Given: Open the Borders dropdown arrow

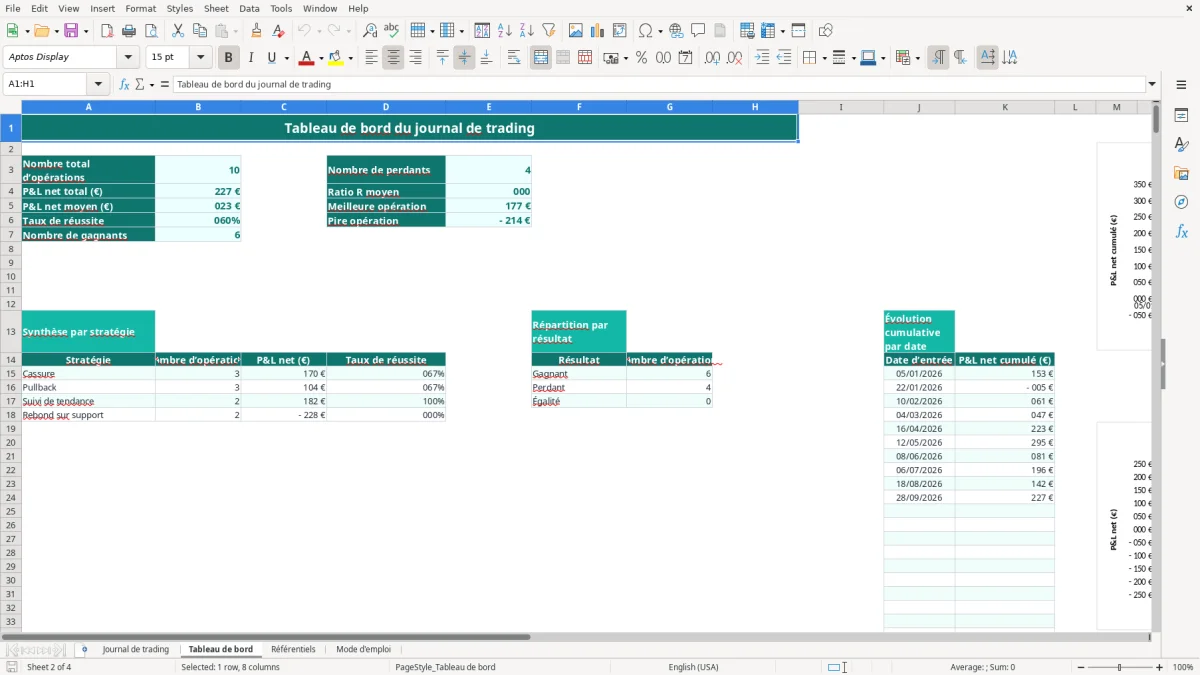Looking at the screenshot, I should tap(823, 58).
